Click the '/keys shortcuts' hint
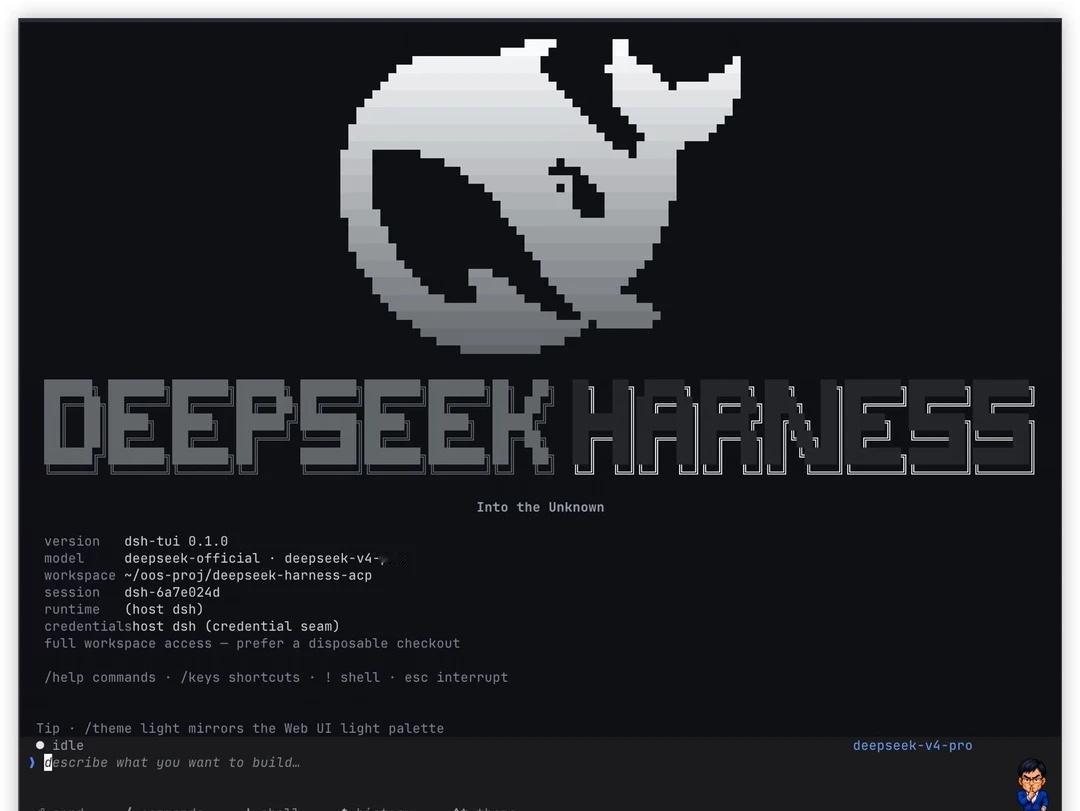 [240, 677]
